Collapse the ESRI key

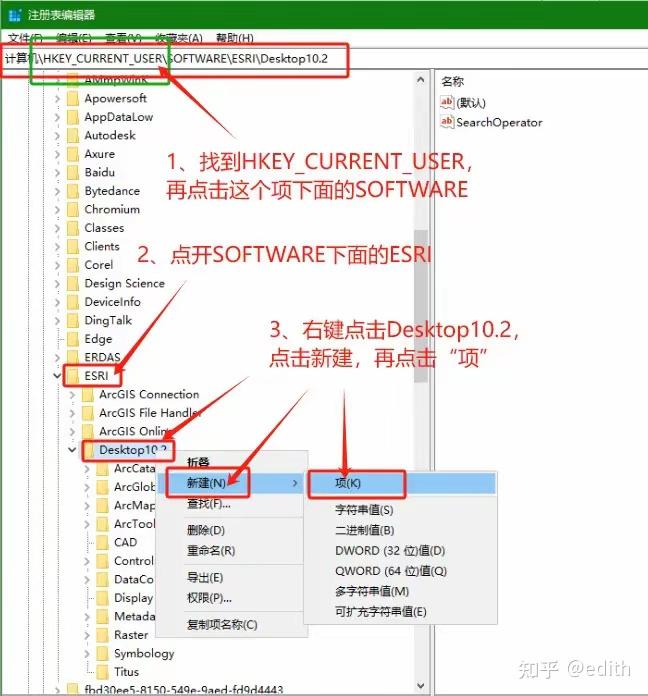pyautogui.click(x=57, y=376)
